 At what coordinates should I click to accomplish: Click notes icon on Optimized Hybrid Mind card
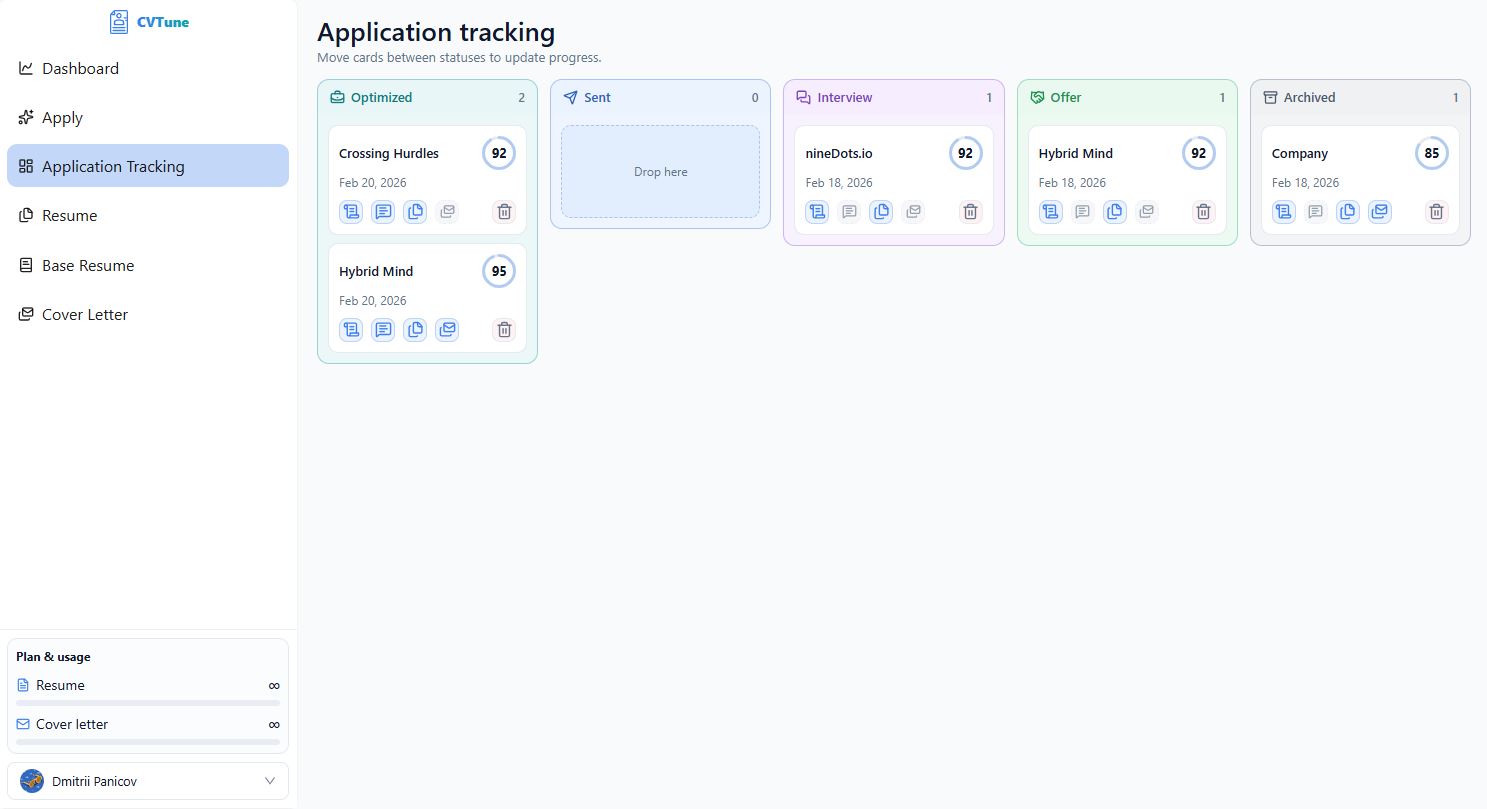pyautogui.click(x=383, y=330)
